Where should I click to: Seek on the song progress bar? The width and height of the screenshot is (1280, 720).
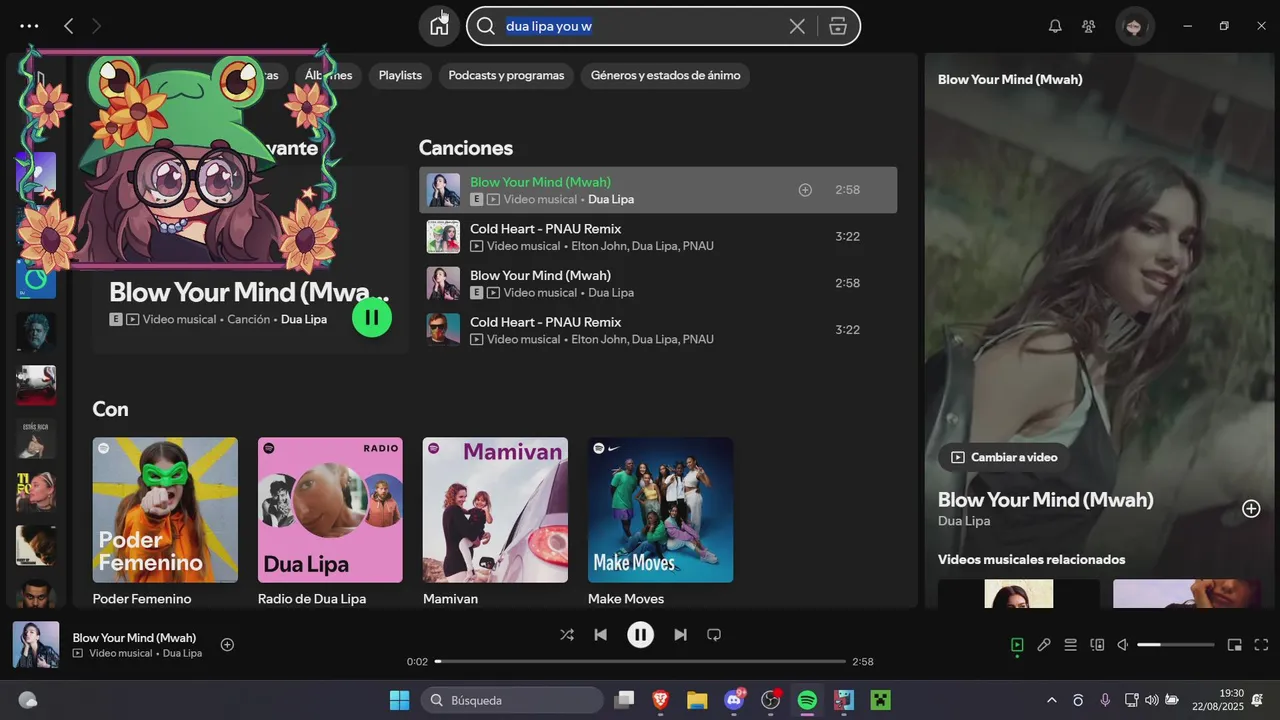640,661
